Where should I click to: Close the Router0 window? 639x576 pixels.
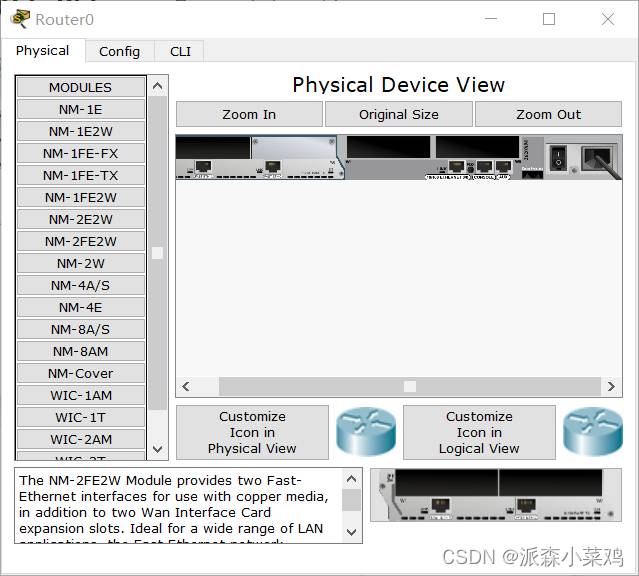click(x=608, y=19)
